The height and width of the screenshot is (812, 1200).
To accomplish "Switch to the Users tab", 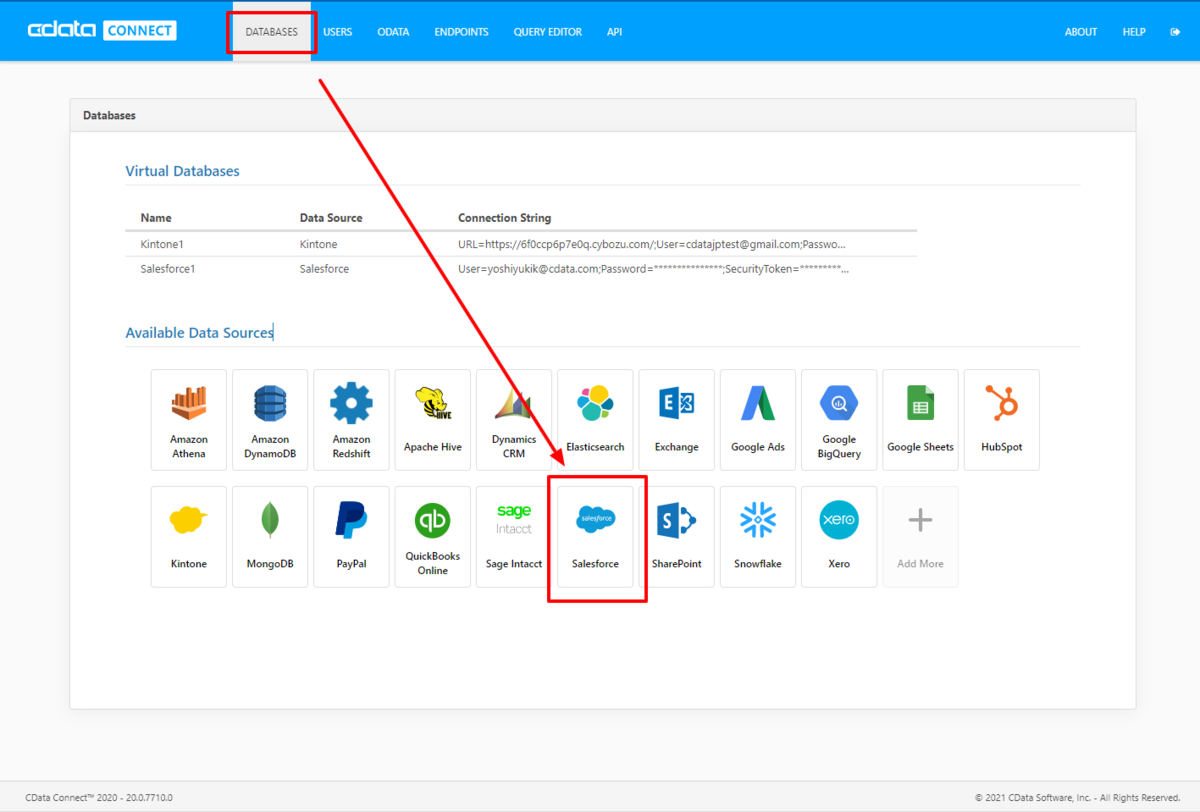I will tap(337, 32).
